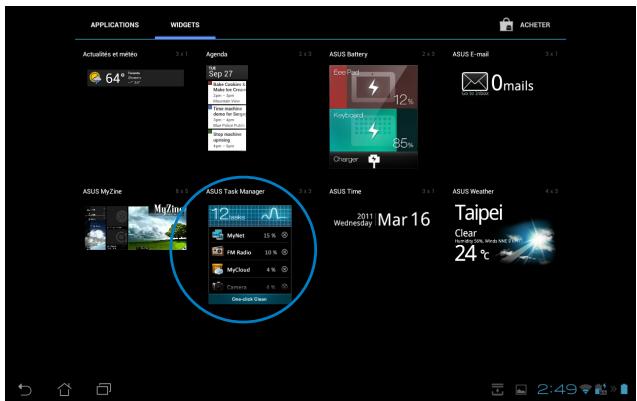The width and height of the screenshot is (637, 401).
Task: Click the Eee Pad battery 12% tile
Action: click(373, 87)
